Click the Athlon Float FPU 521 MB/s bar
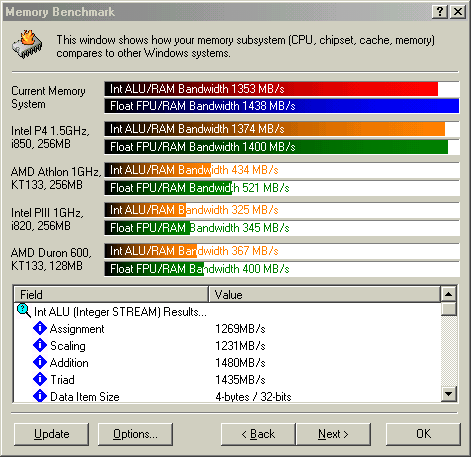The height and width of the screenshot is (457, 471). [282, 188]
